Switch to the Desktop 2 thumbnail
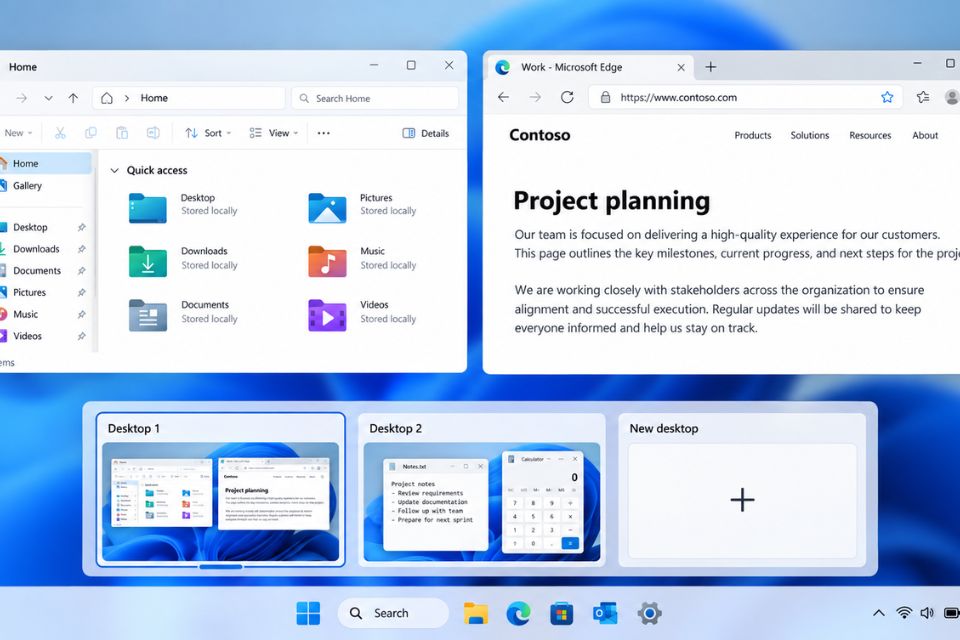 [x=482, y=490]
